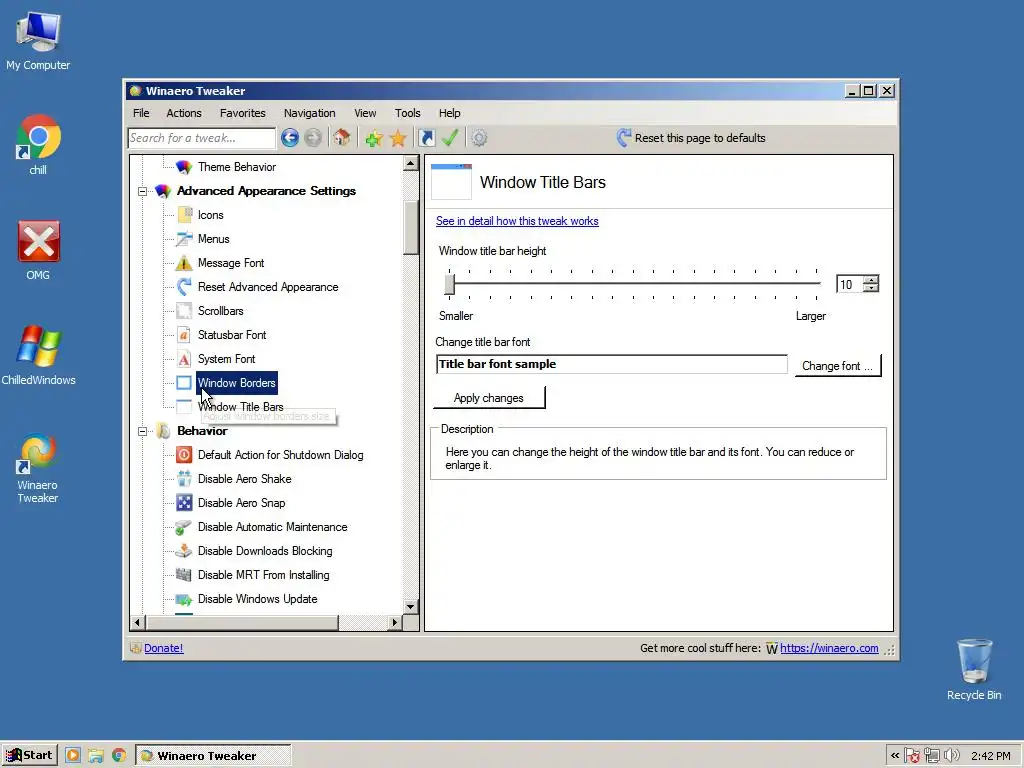Image resolution: width=1024 pixels, height=768 pixels.
Task: Increase title bar height spinner up arrow
Action: point(871,280)
